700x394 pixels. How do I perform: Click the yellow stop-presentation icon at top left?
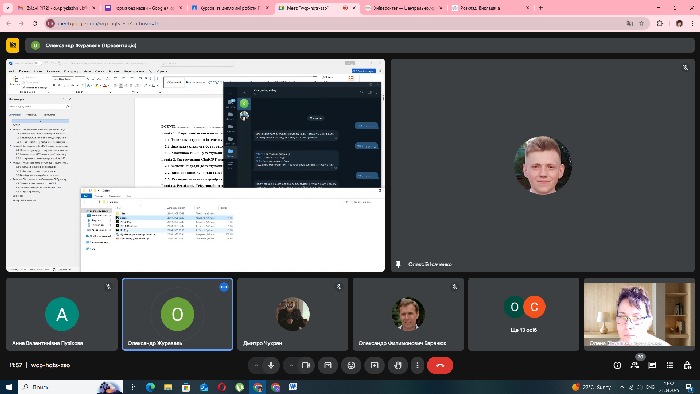[12, 45]
